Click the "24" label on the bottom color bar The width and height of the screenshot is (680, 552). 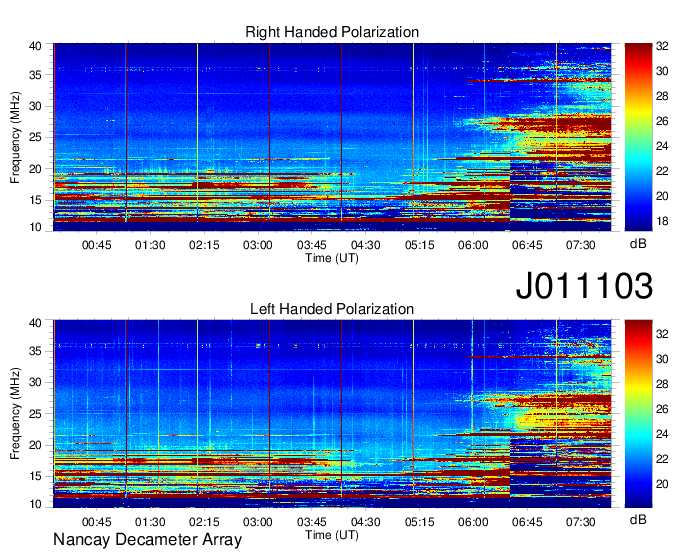662,434
